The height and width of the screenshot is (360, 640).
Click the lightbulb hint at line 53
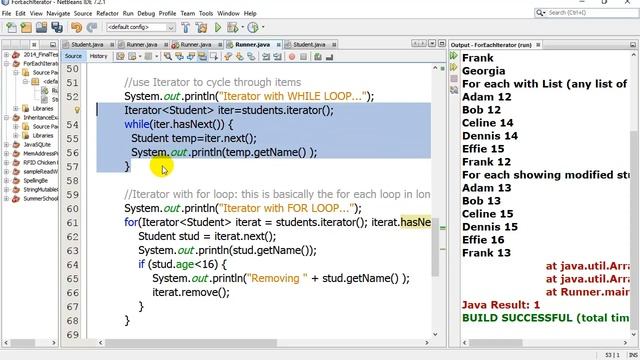[77, 110]
